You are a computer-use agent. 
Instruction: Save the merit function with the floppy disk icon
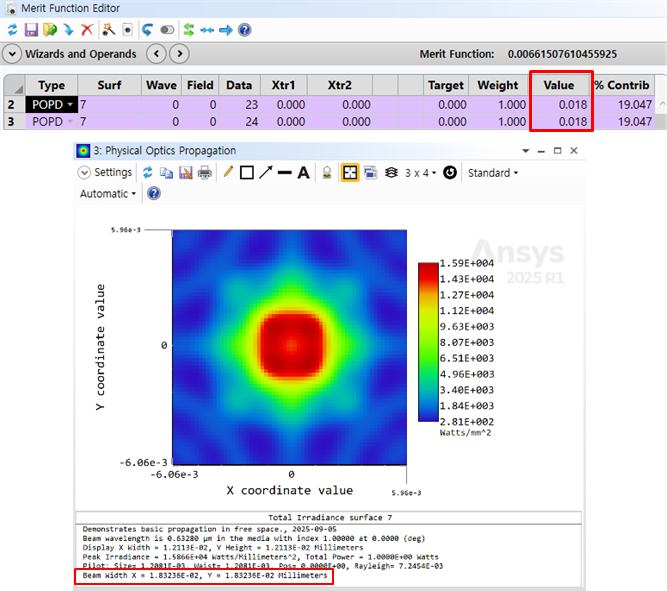[30, 30]
